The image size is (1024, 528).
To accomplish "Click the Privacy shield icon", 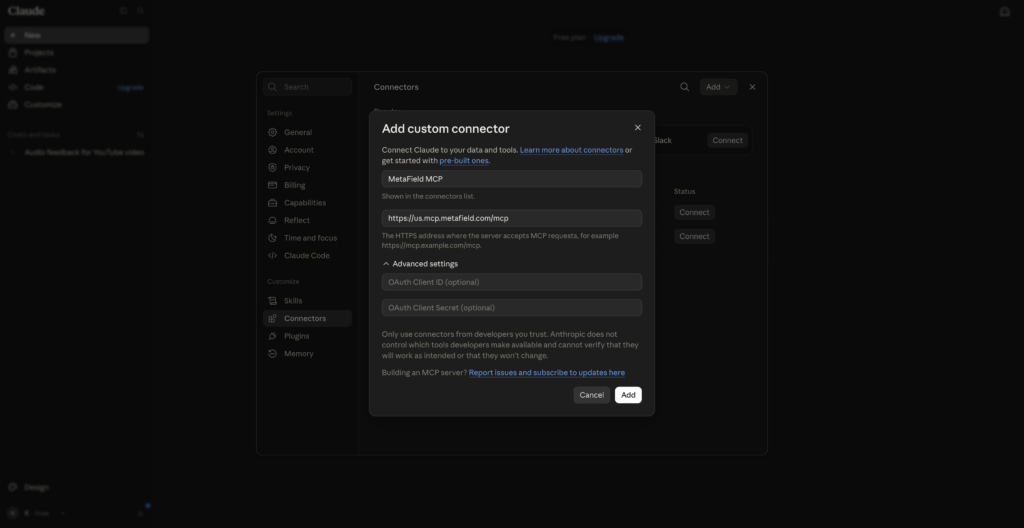I will tap(272, 167).
